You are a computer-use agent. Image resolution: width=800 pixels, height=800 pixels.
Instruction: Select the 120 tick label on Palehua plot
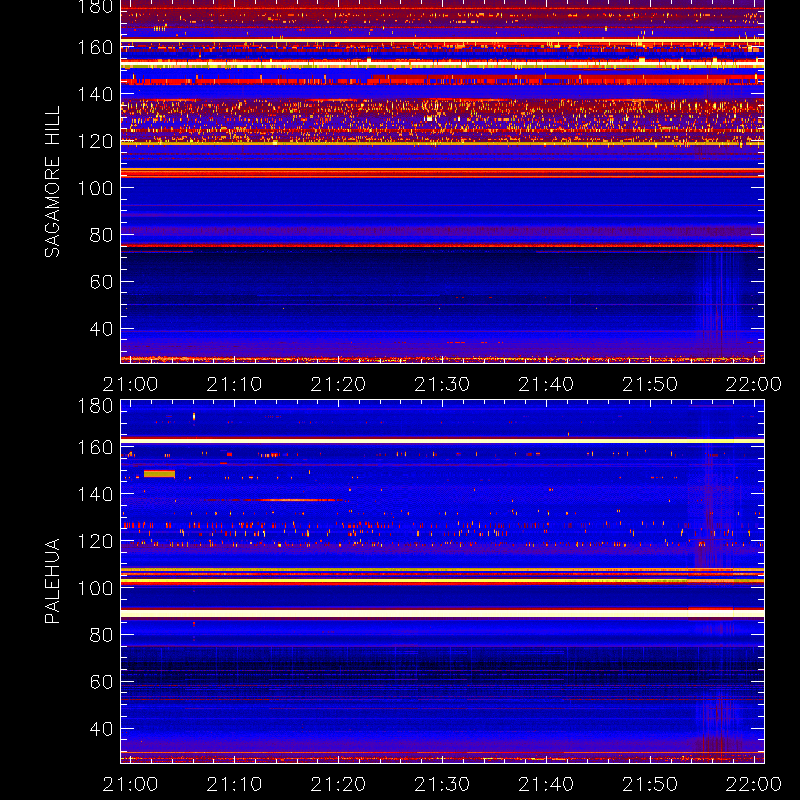tap(95, 541)
